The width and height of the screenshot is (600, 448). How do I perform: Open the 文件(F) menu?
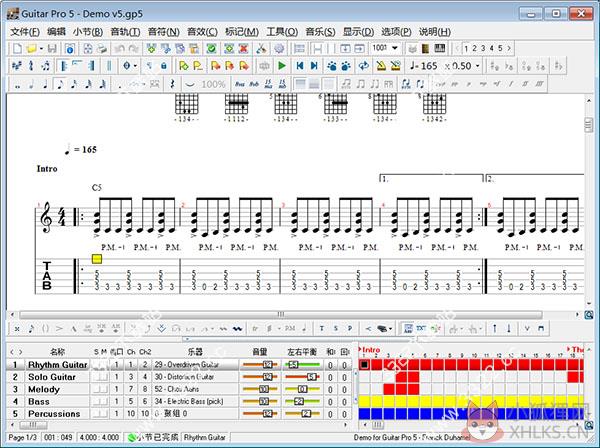click(25, 32)
